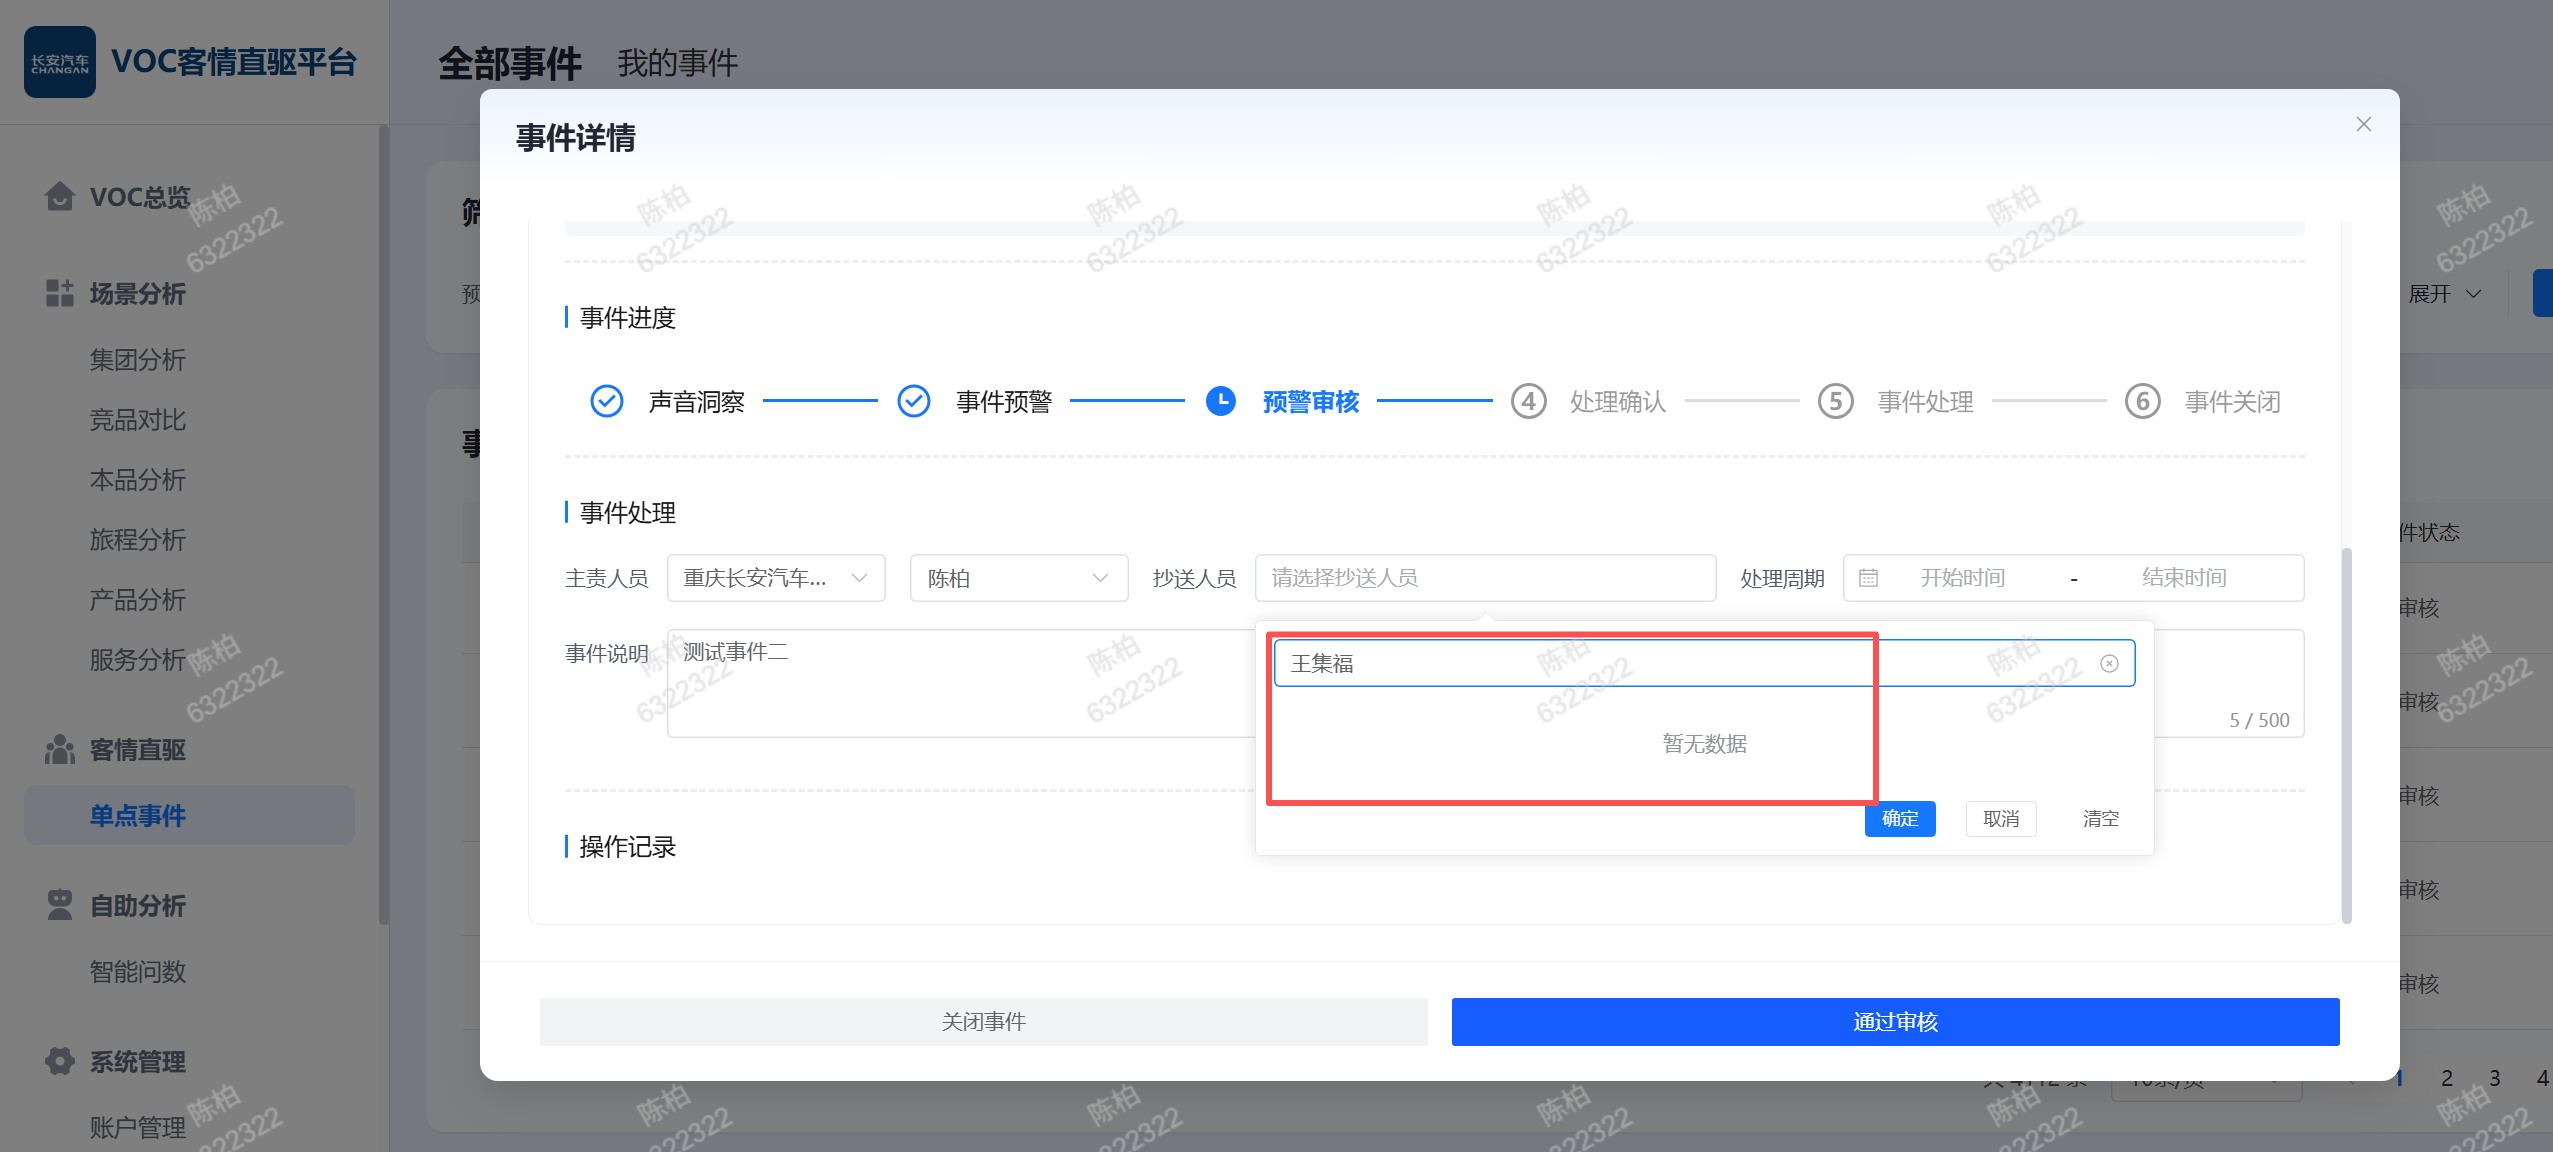Click the 场景分析 grid icon in sidebar
The height and width of the screenshot is (1152, 2553).
[x=59, y=293]
